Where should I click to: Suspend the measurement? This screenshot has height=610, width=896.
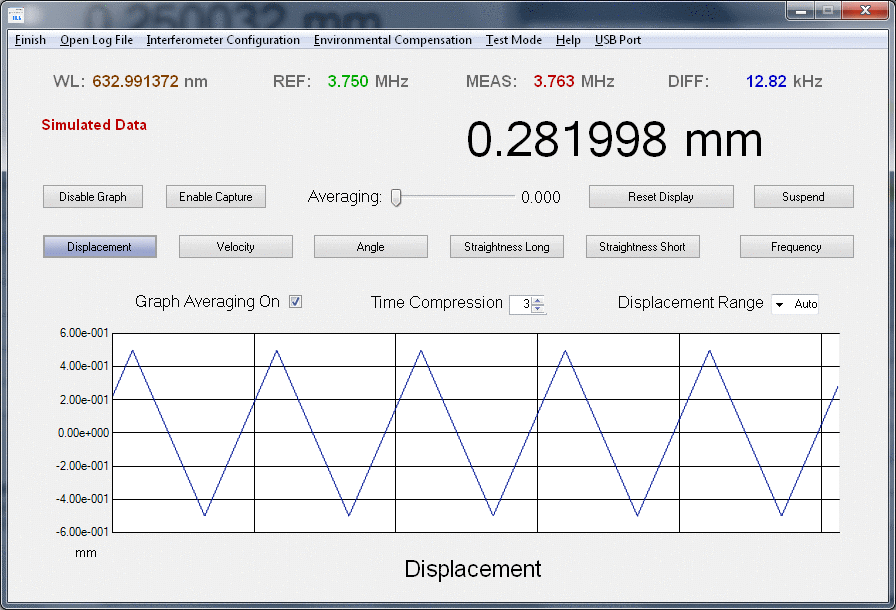(803, 196)
